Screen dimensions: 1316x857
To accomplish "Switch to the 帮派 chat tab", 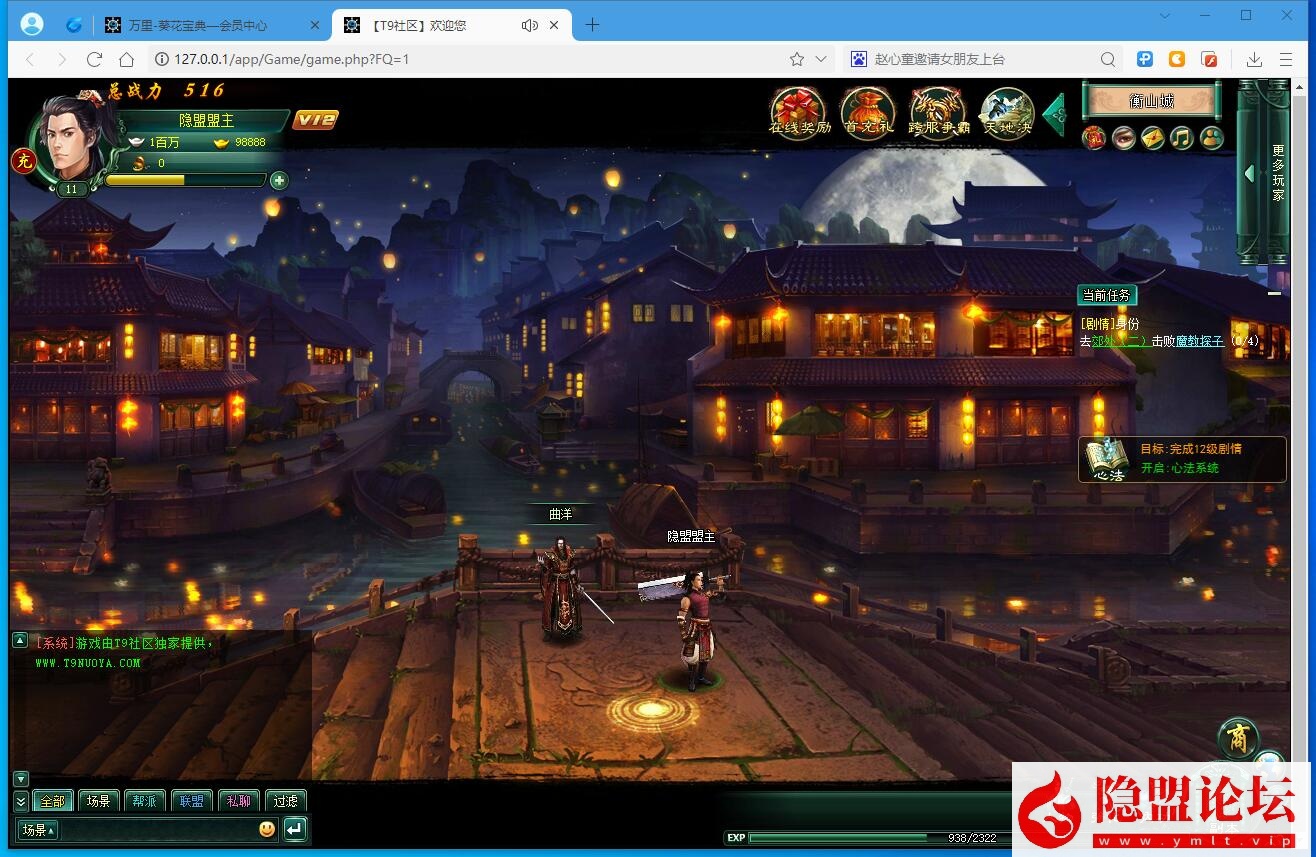I will tap(144, 801).
